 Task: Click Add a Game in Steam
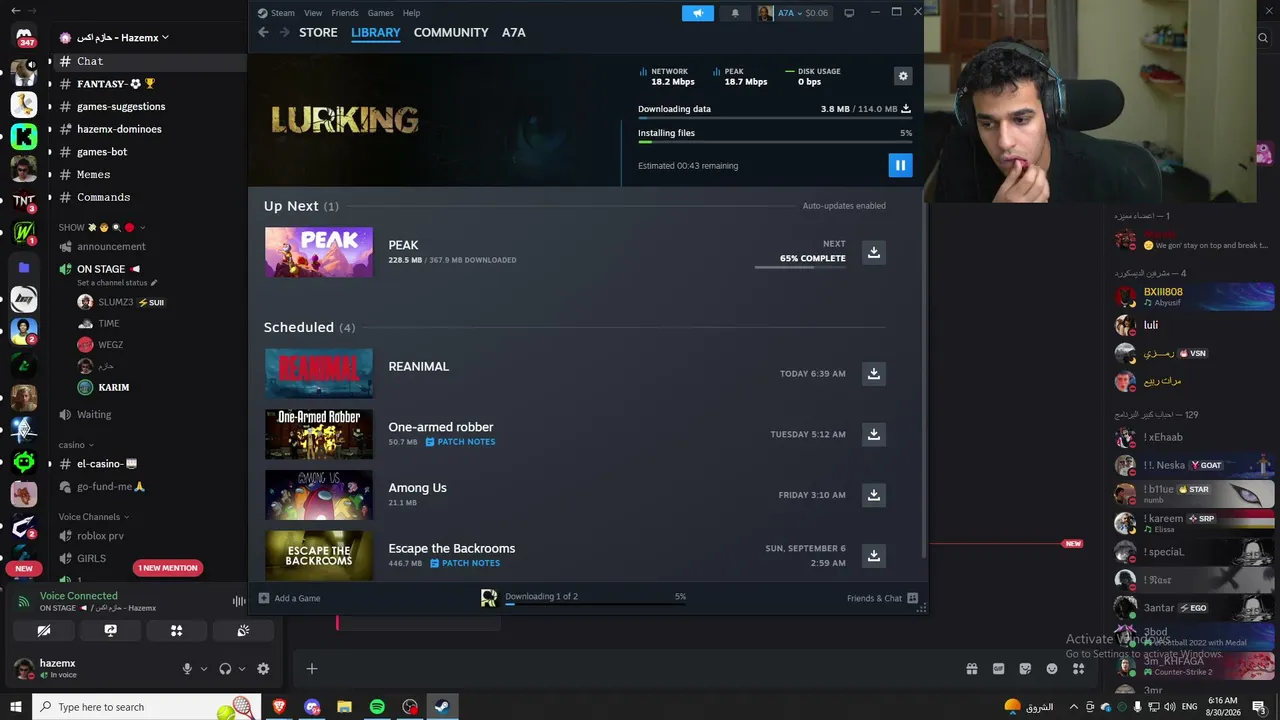click(x=290, y=598)
